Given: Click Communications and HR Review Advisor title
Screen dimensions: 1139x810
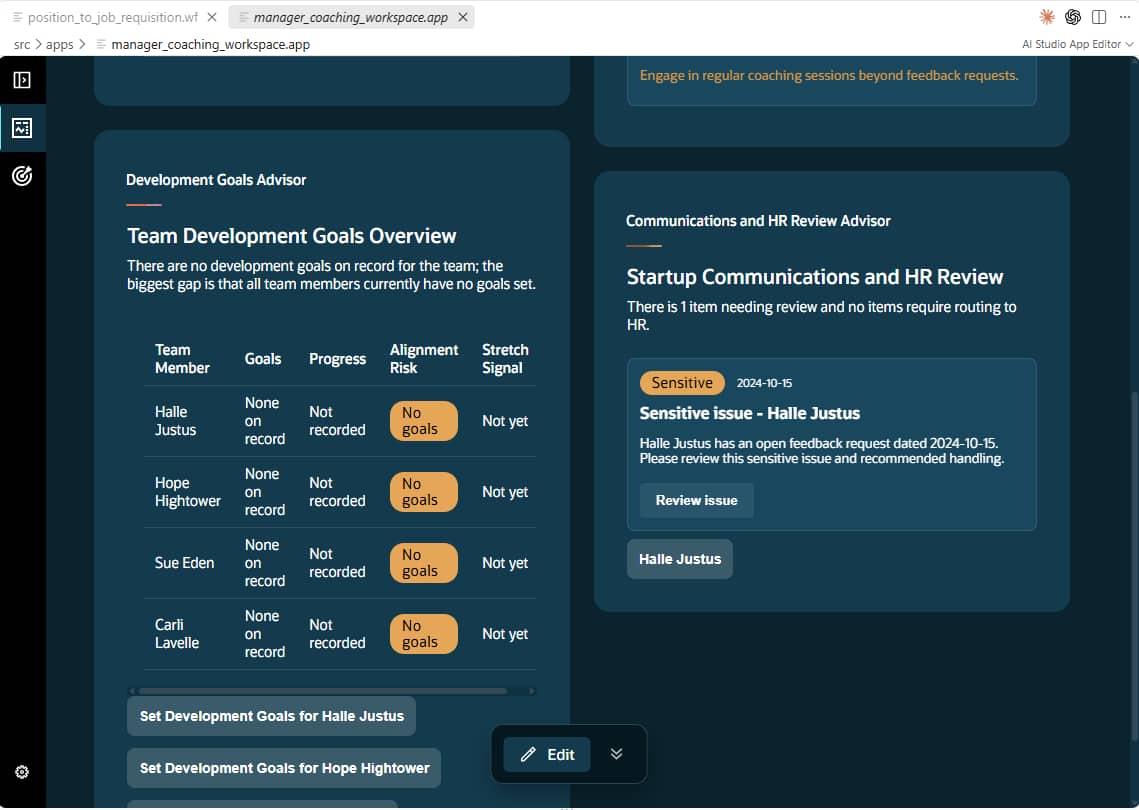Looking at the screenshot, I should (758, 221).
